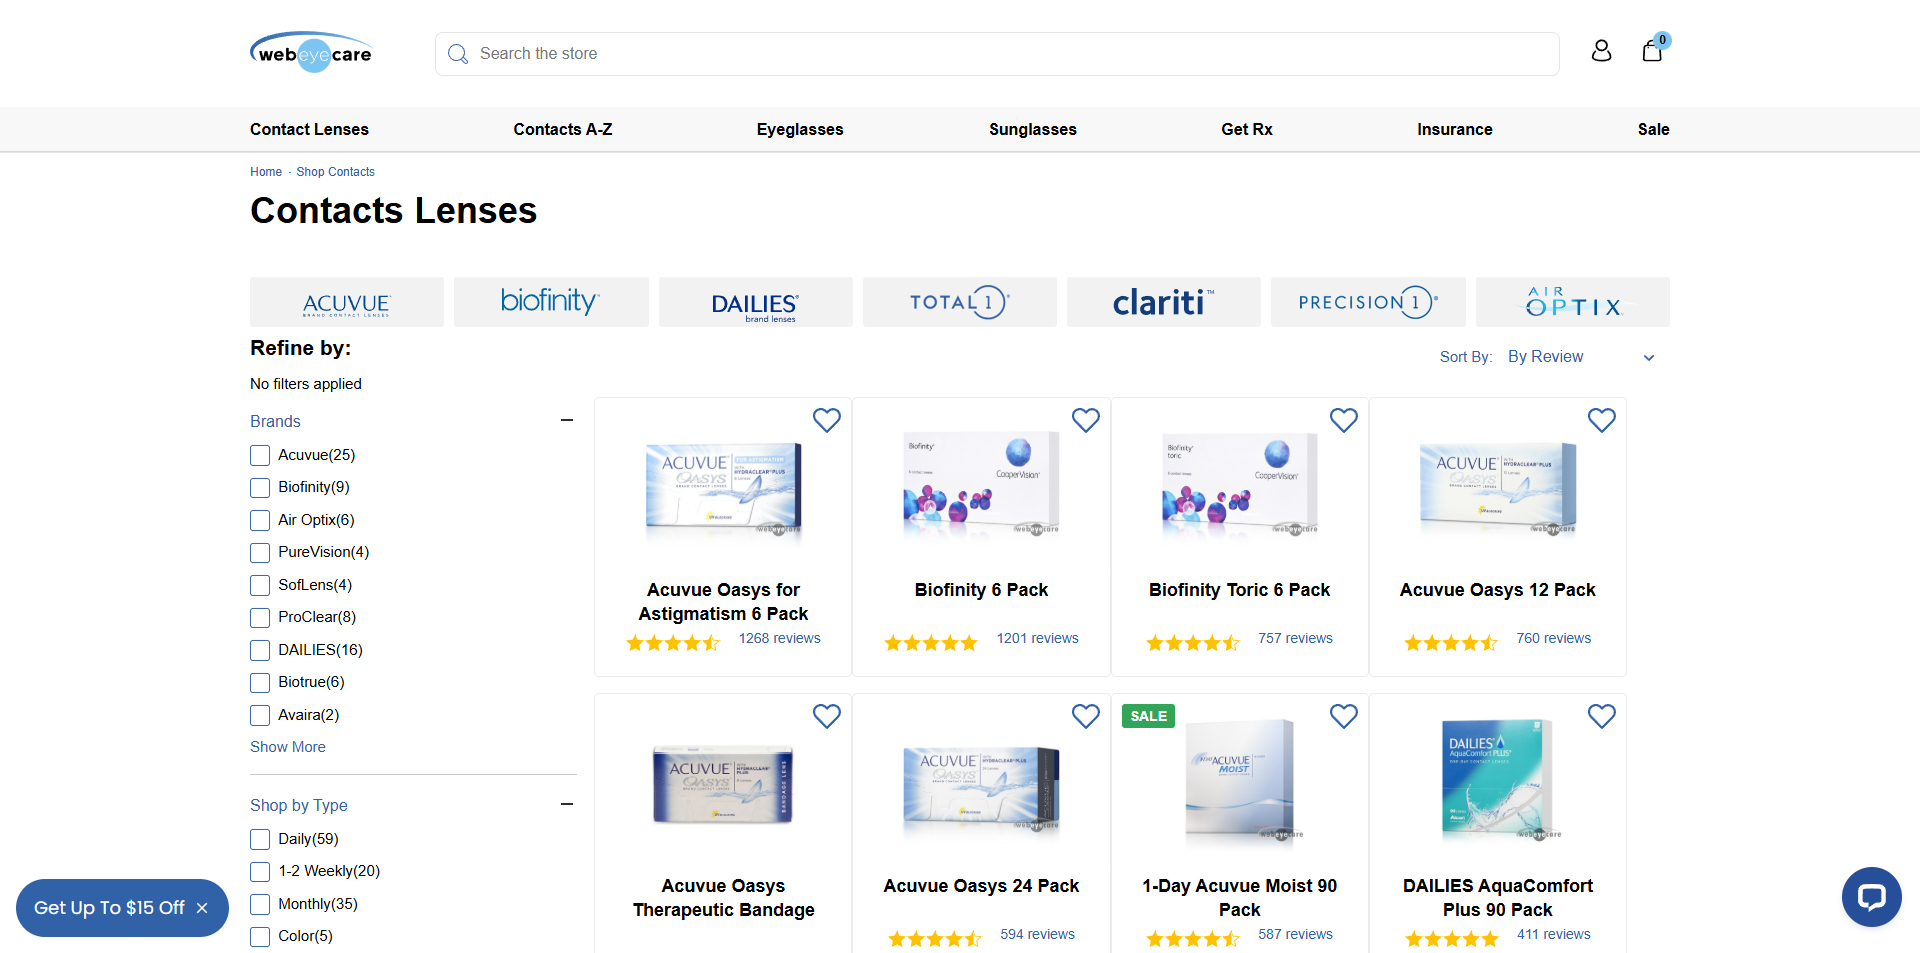Enable the Daily lens type filter
Viewport: 1920px width, 953px height.
click(x=259, y=839)
